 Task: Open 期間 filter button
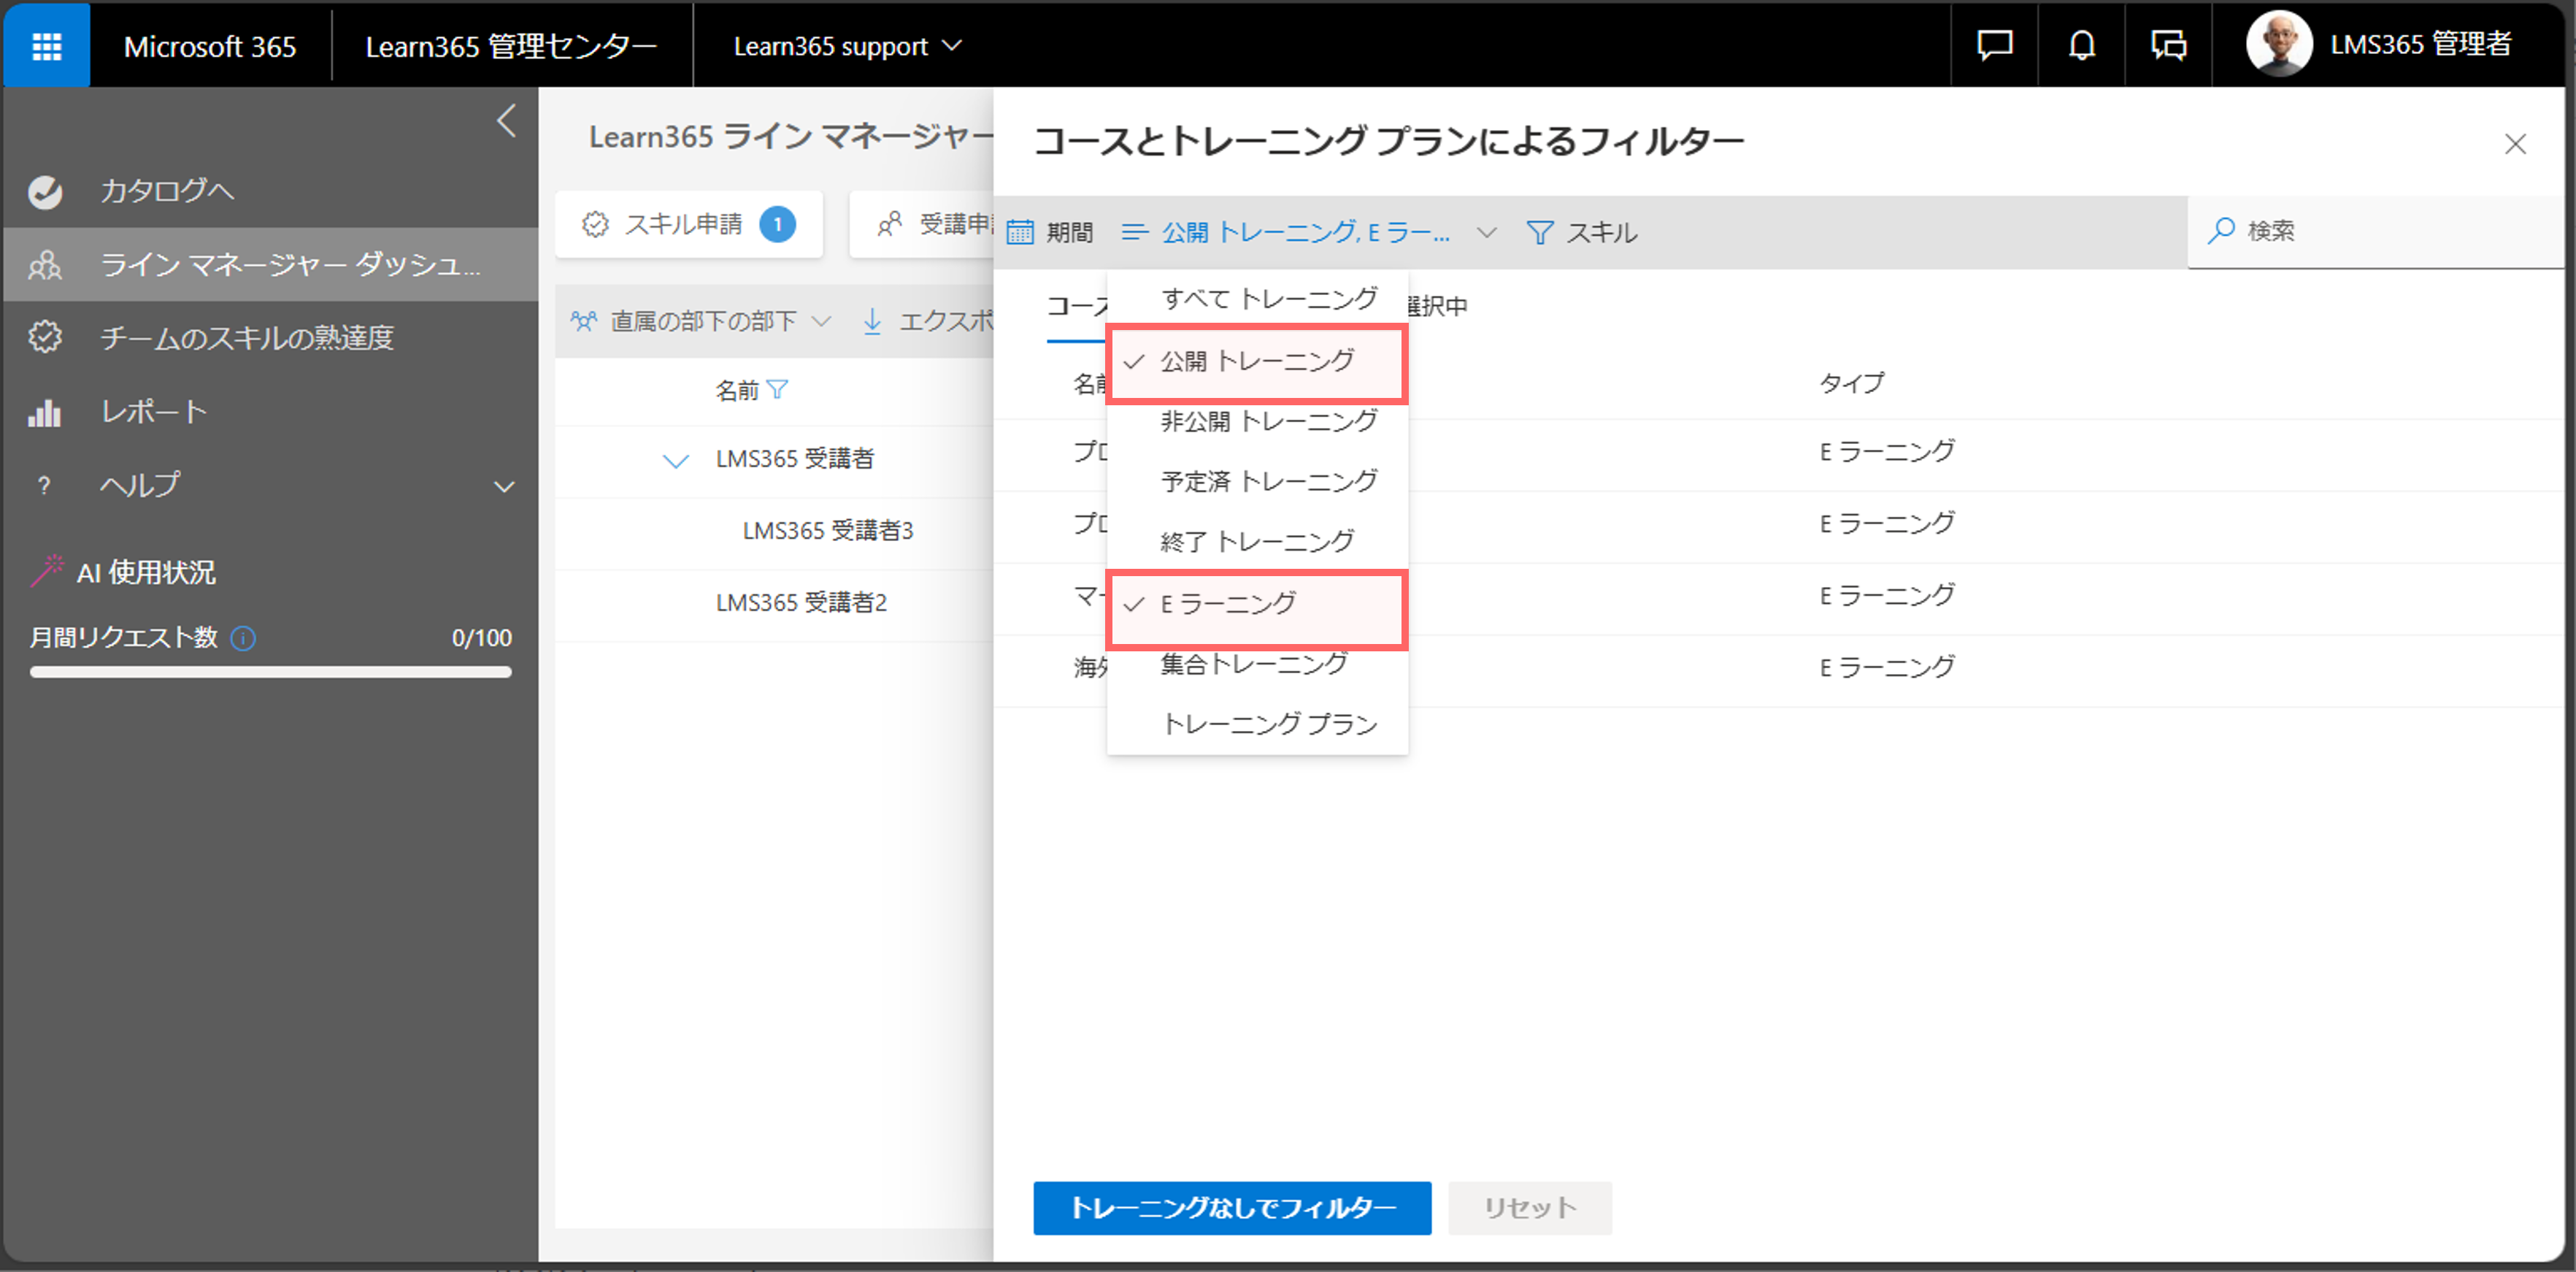pos(1049,232)
